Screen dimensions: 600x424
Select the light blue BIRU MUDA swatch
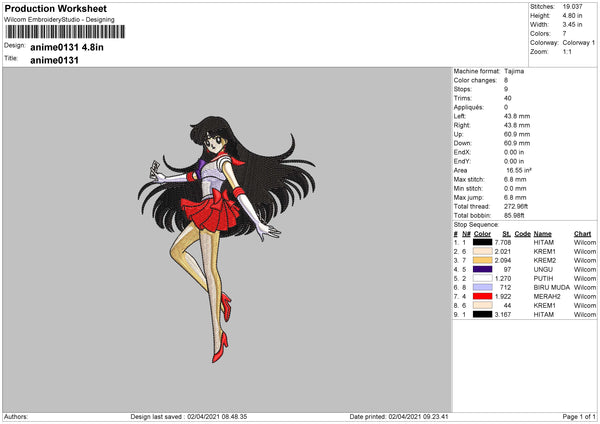coord(482,287)
